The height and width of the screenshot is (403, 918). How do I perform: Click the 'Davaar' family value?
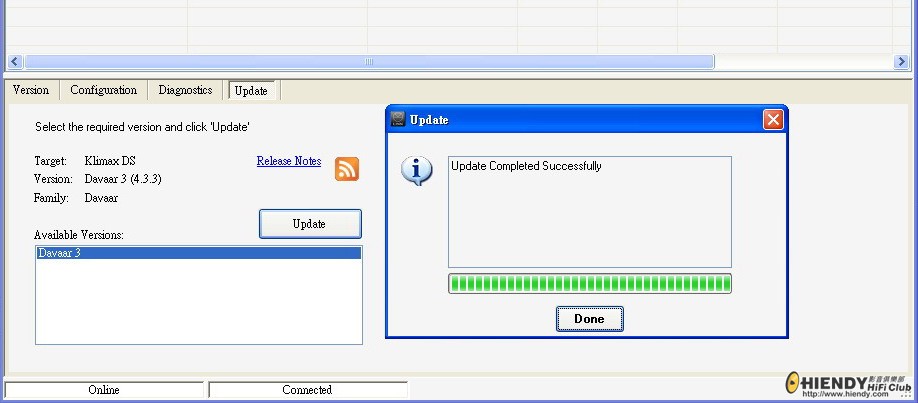101,198
